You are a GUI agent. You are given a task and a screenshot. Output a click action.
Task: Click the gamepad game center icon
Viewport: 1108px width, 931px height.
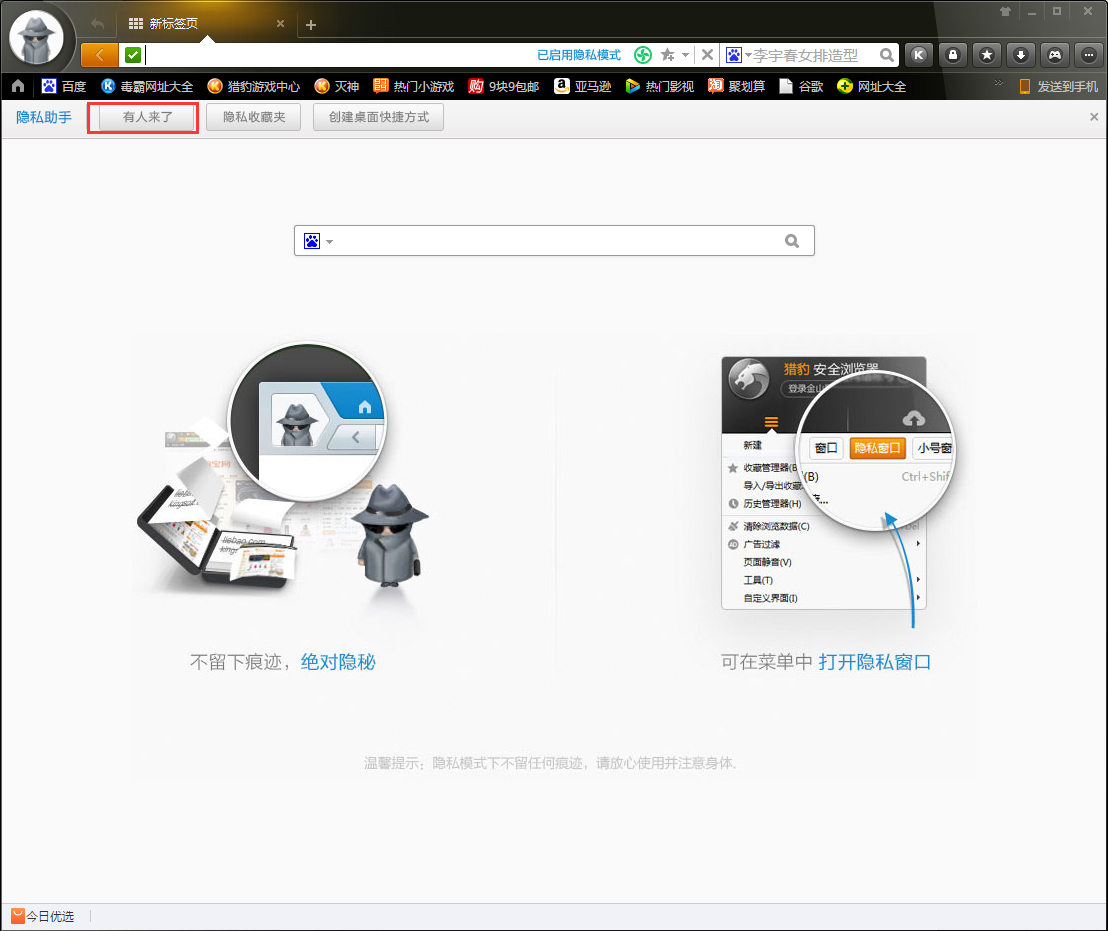(1054, 55)
